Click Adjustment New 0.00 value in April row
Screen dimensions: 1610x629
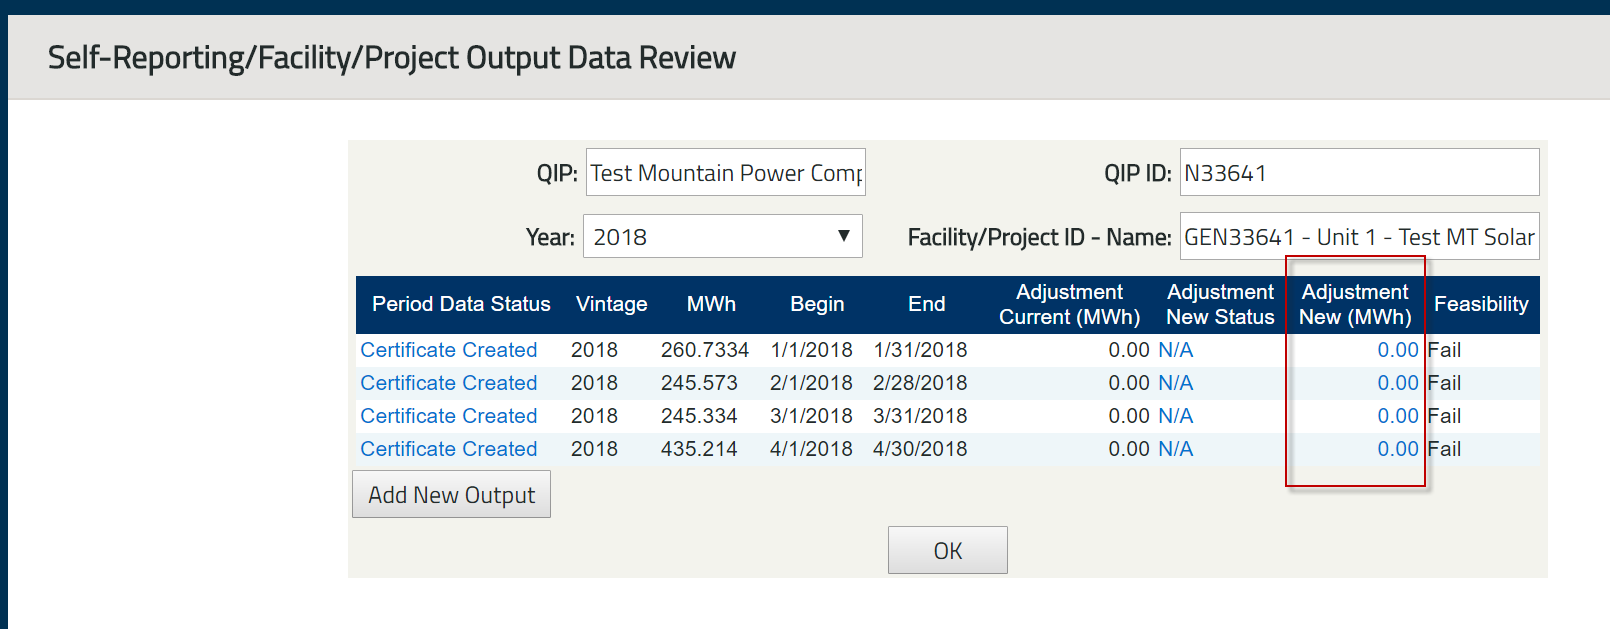tap(1397, 449)
